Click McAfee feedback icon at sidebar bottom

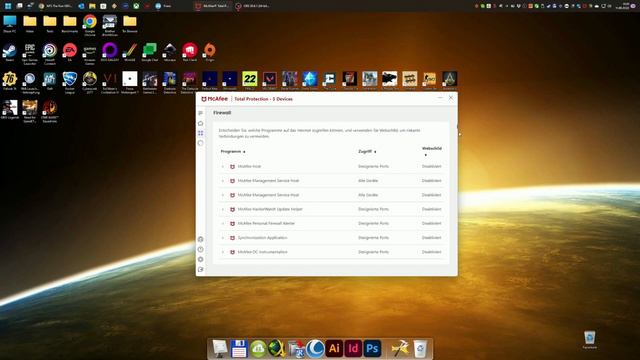pyautogui.click(x=200, y=269)
